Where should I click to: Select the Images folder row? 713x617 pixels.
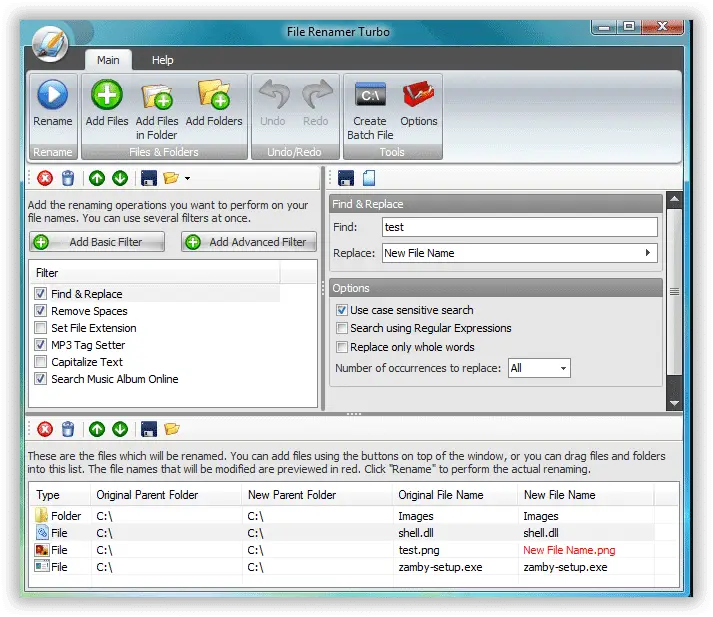(x=344, y=516)
